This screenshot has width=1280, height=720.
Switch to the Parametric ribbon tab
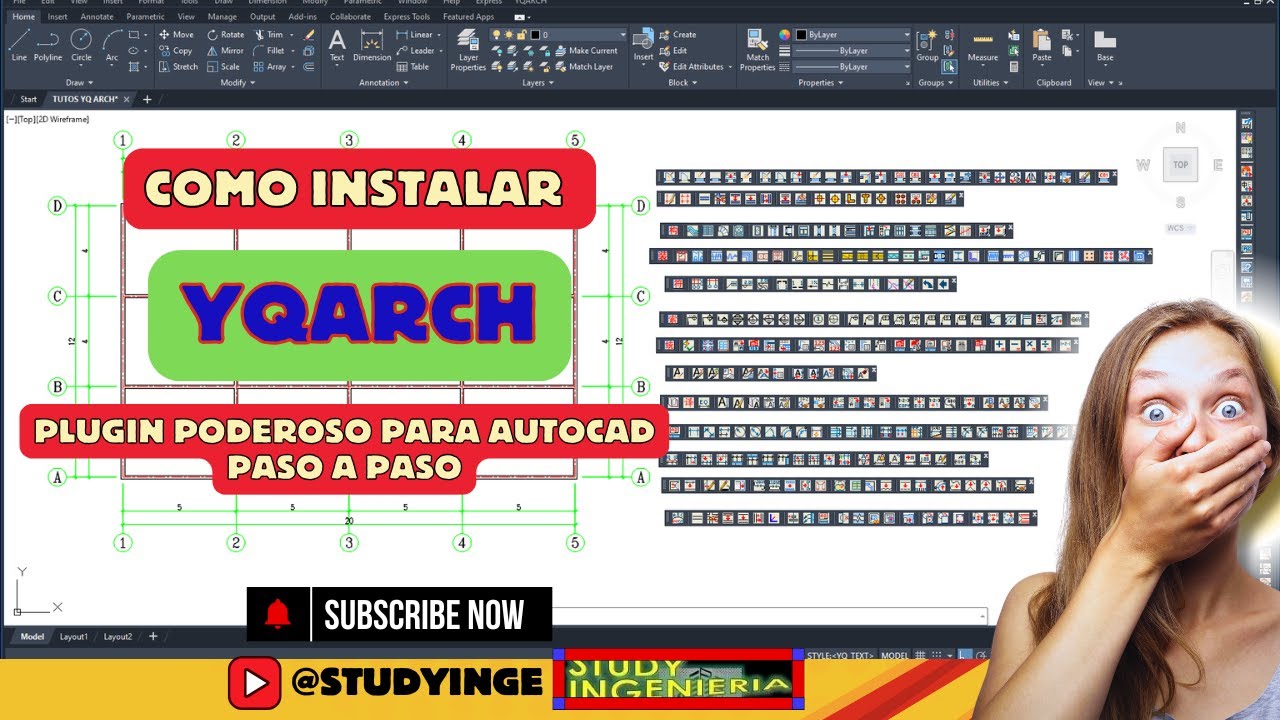coord(146,17)
